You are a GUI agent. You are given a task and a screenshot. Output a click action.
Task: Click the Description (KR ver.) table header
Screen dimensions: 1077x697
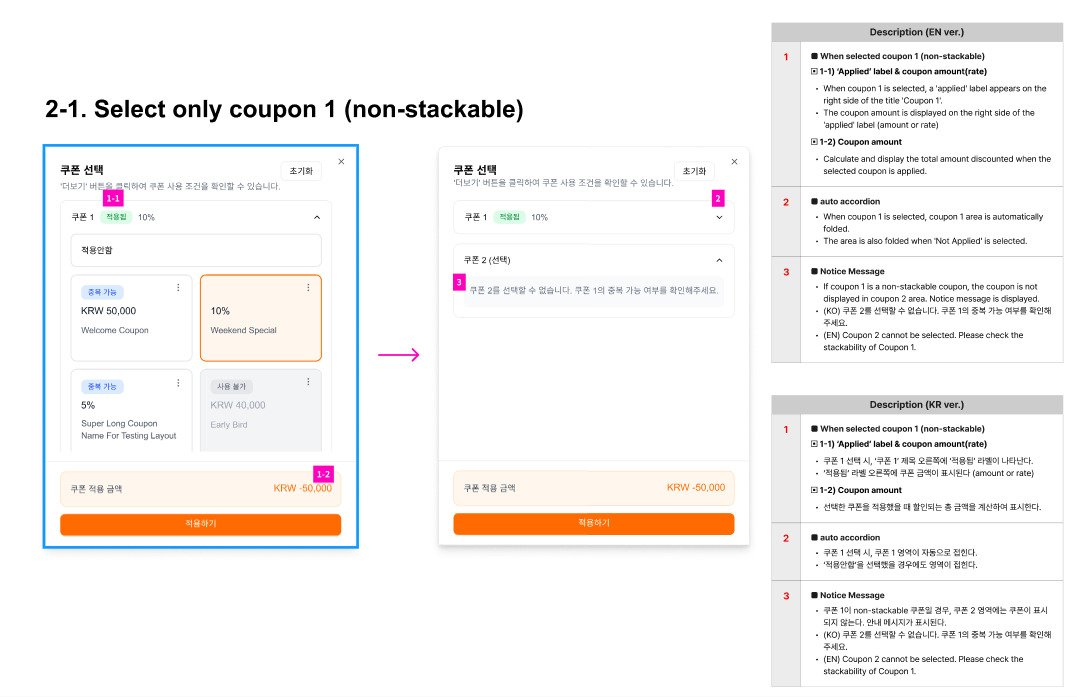click(916, 405)
